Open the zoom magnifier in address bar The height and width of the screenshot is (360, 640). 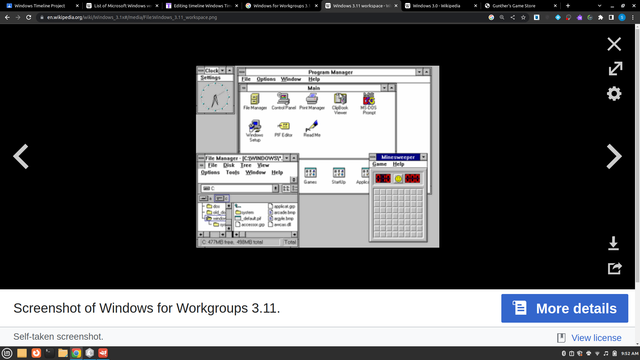[502, 18]
